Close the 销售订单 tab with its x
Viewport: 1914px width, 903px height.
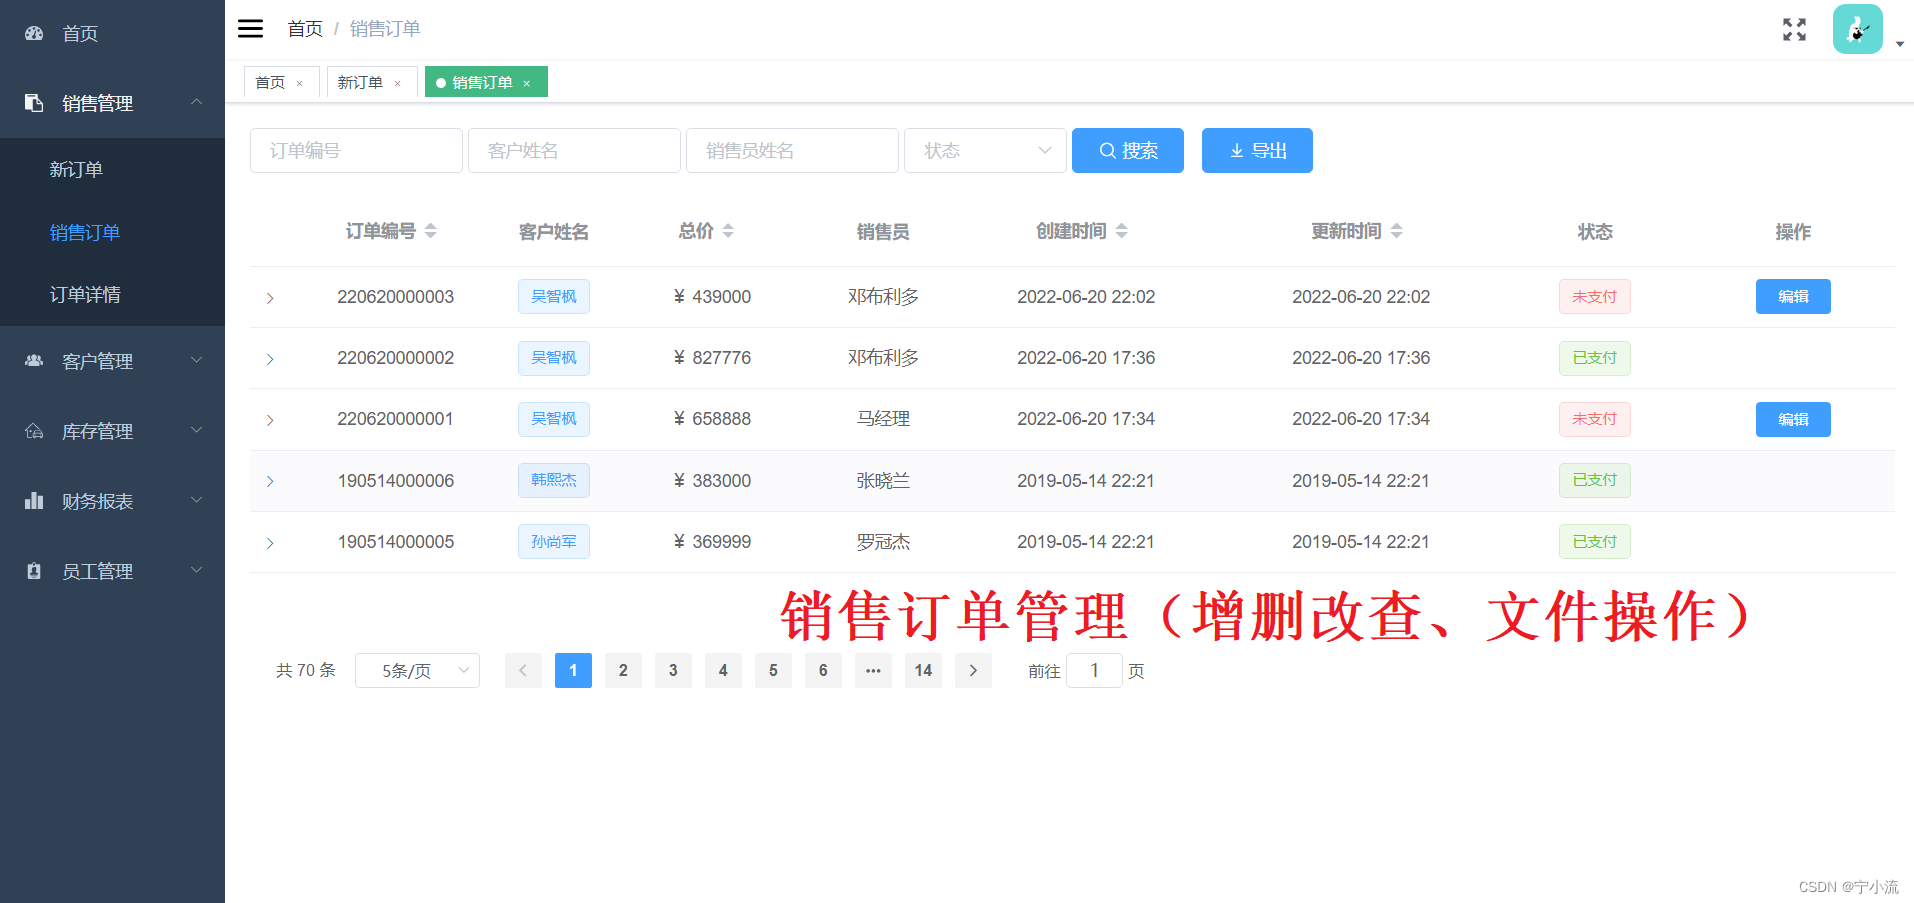click(x=526, y=84)
